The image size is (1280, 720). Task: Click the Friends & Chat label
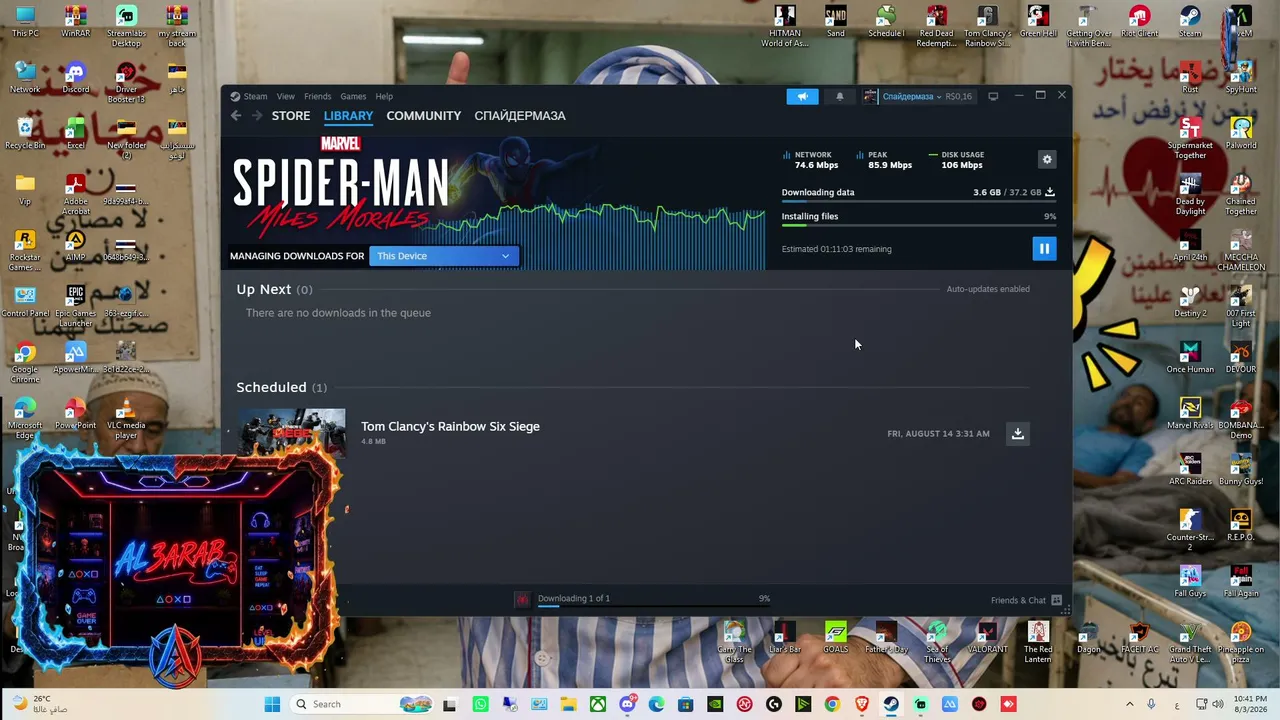[x=1018, y=600]
